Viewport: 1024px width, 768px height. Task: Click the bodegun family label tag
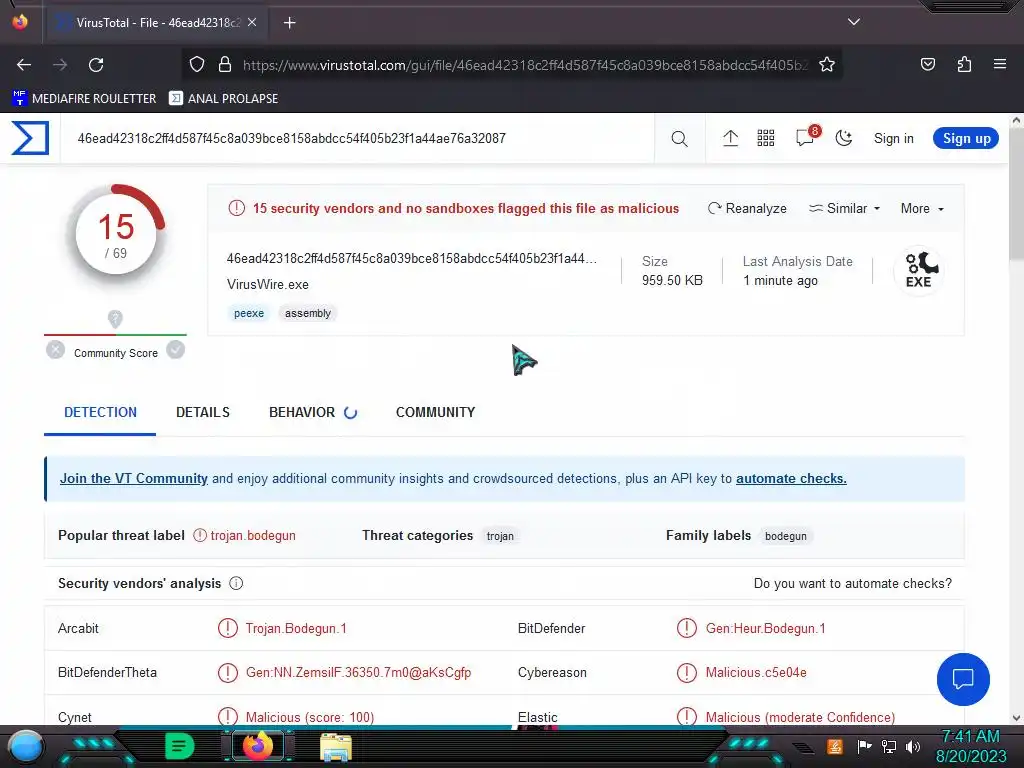coord(786,536)
